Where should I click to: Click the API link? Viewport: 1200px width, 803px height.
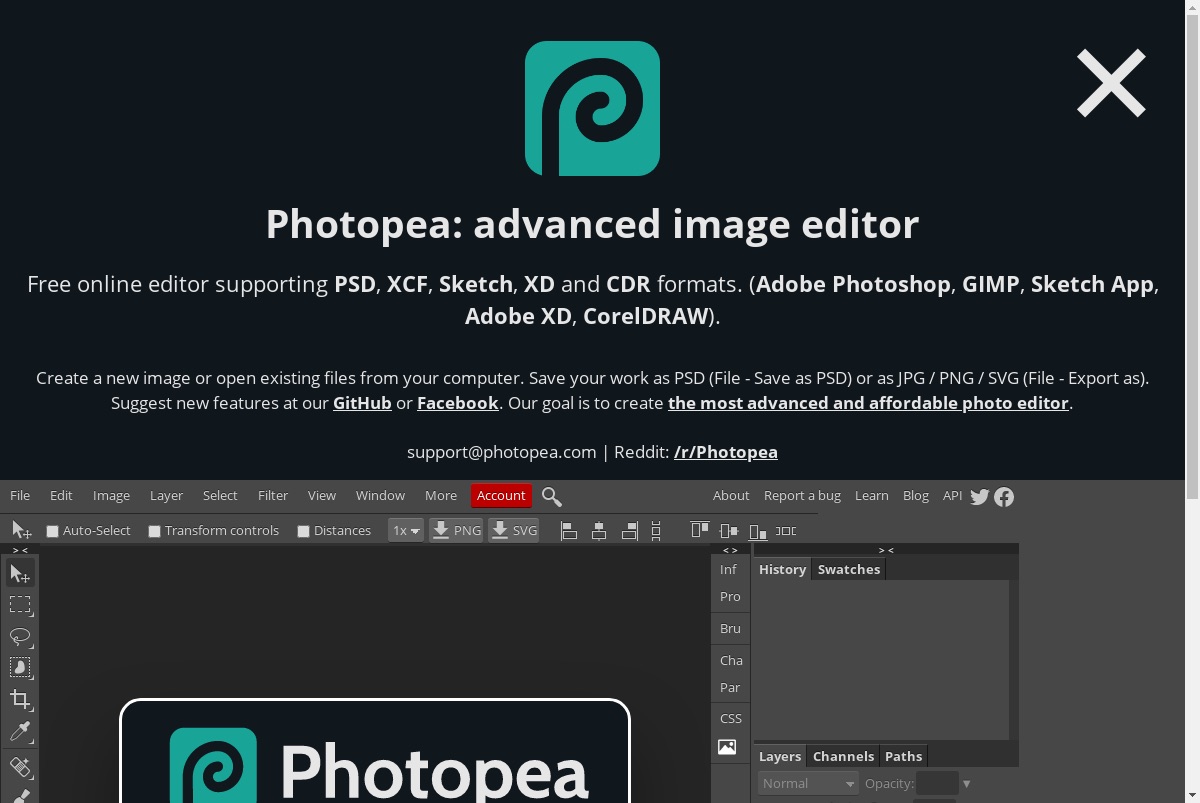point(952,496)
